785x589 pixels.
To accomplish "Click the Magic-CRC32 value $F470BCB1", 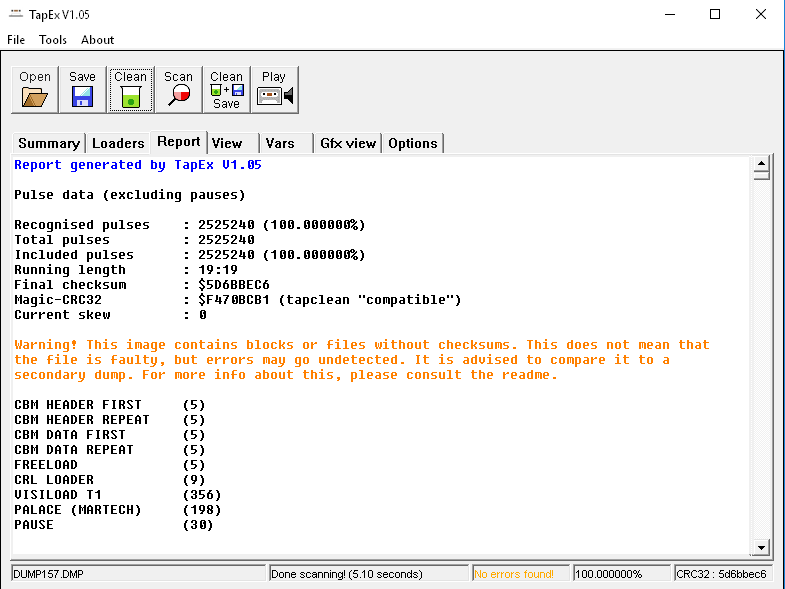I will click(234, 300).
